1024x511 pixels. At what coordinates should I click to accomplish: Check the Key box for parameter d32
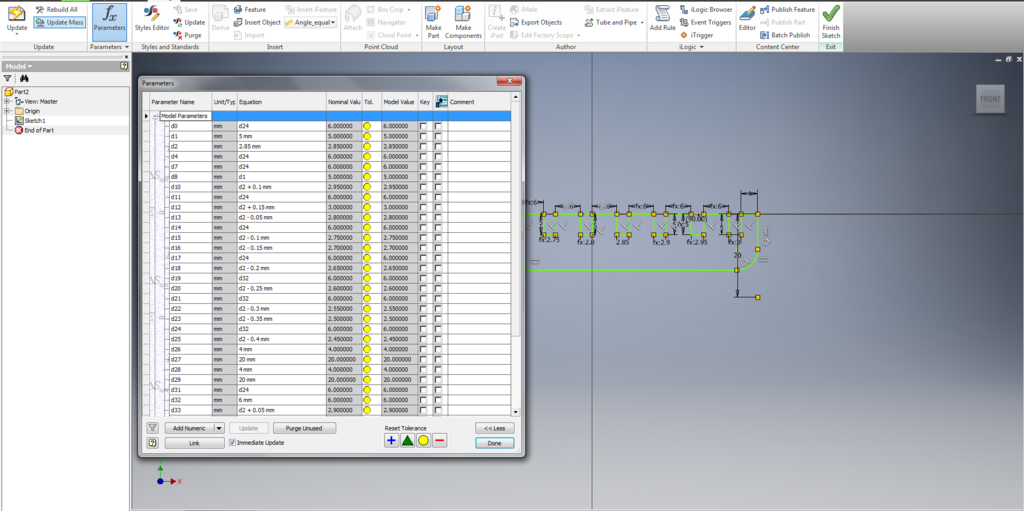click(x=425, y=399)
